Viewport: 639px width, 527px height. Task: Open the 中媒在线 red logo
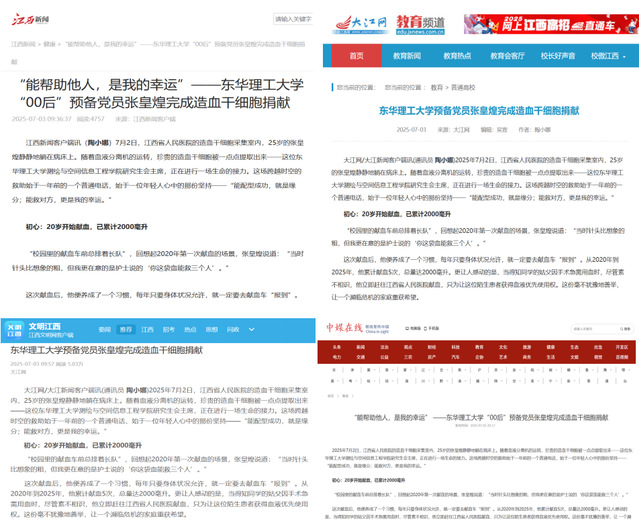(x=344, y=328)
